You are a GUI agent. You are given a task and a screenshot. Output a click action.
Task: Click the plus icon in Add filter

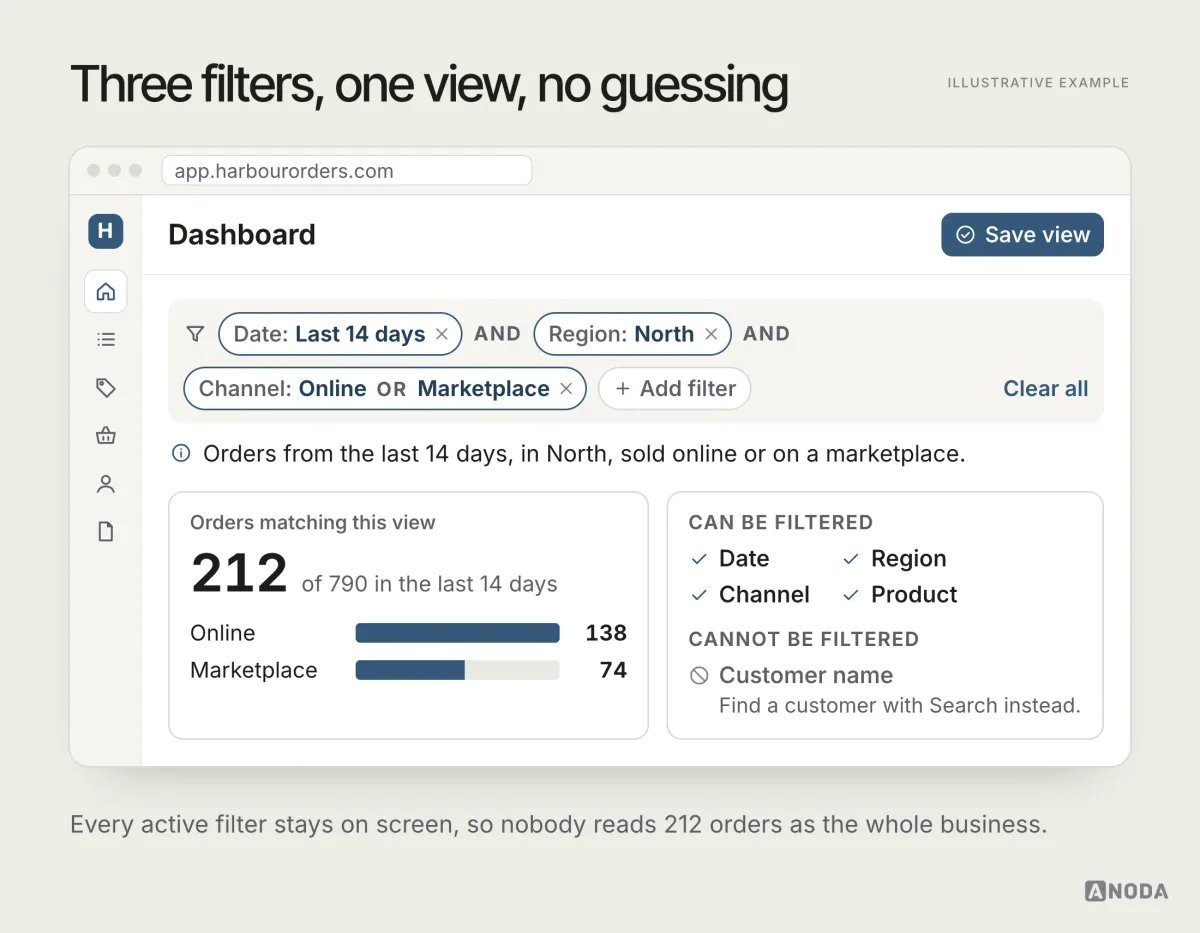[622, 389]
